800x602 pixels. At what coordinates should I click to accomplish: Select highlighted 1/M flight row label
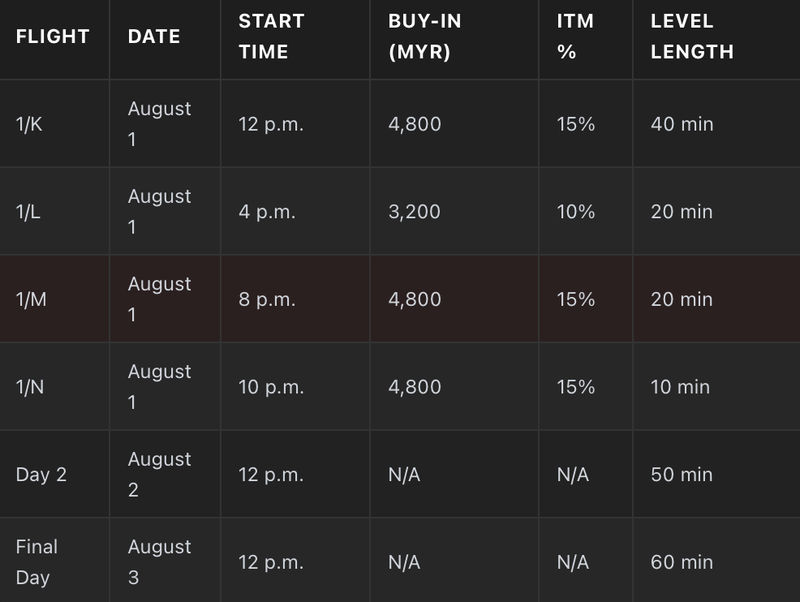31,299
